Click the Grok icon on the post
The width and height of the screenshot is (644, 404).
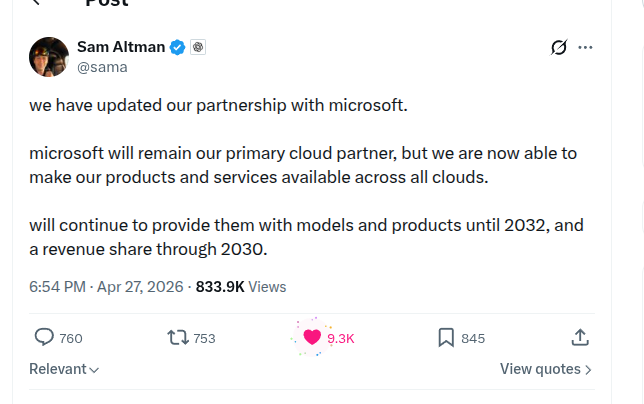[560, 47]
